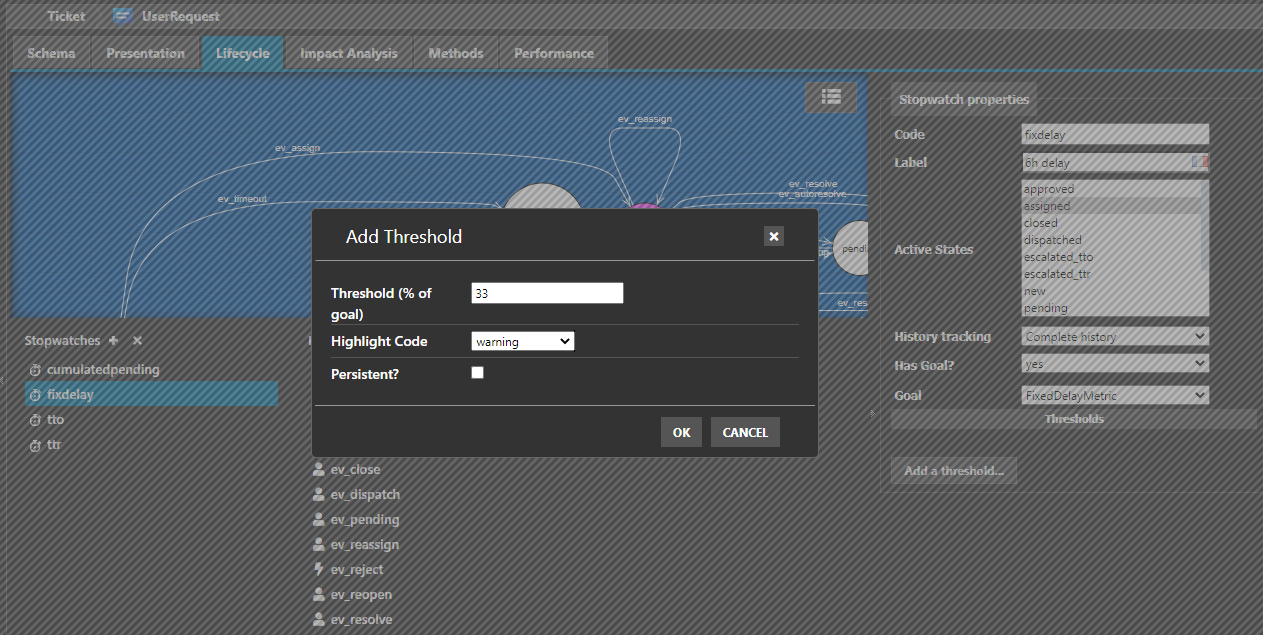The height and width of the screenshot is (635, 1263).
Task: Click the delete stopwatch X icon
Action: (137, 341)
